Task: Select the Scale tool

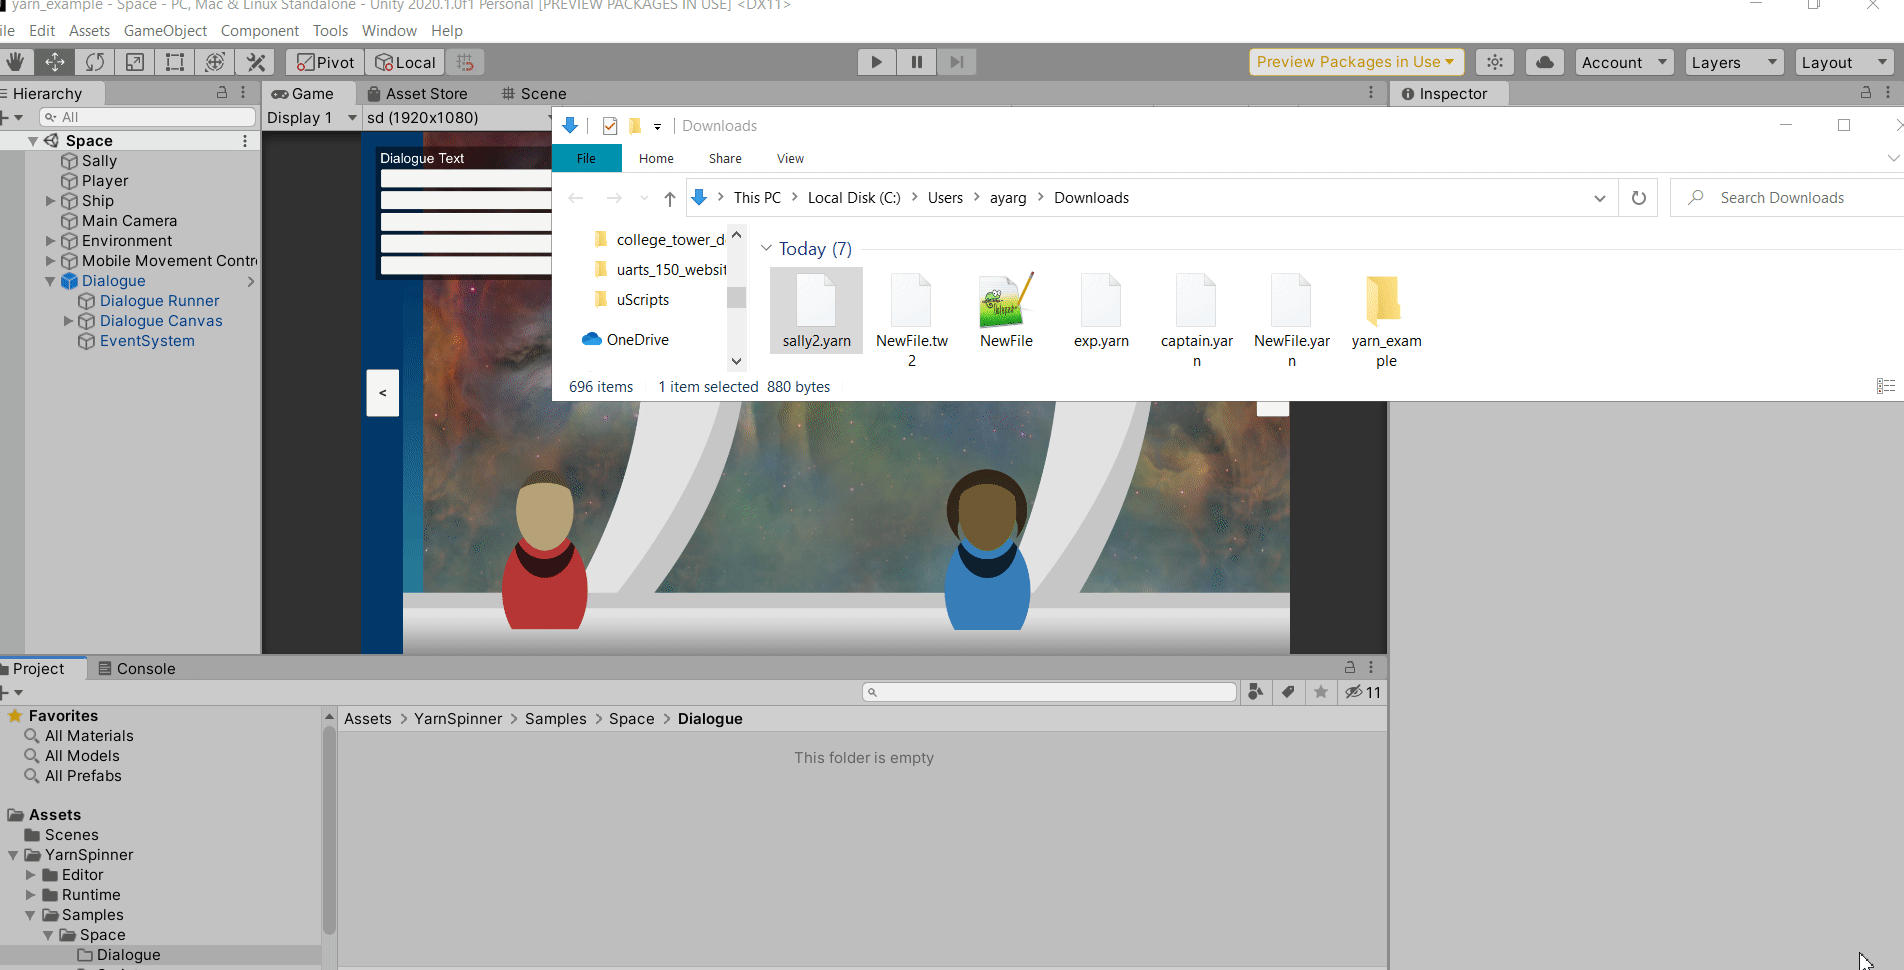Action: 135,62
